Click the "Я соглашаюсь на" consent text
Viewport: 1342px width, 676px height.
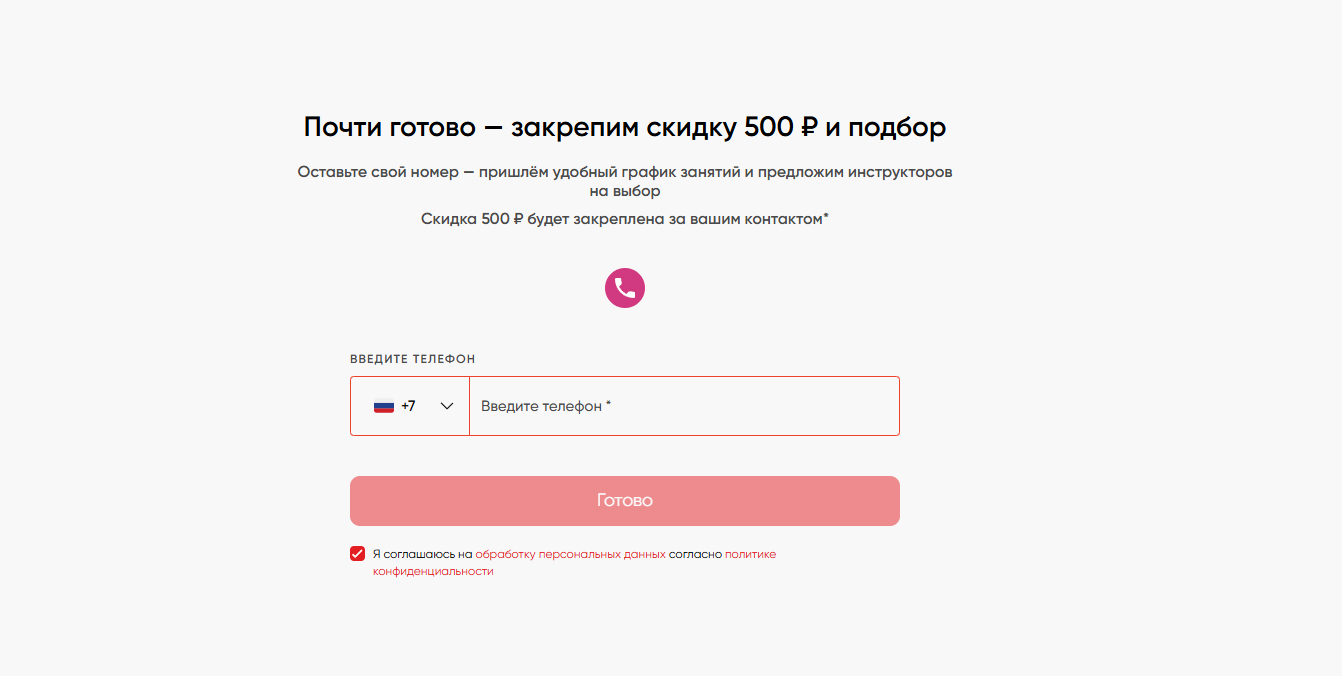pos(421,554)
